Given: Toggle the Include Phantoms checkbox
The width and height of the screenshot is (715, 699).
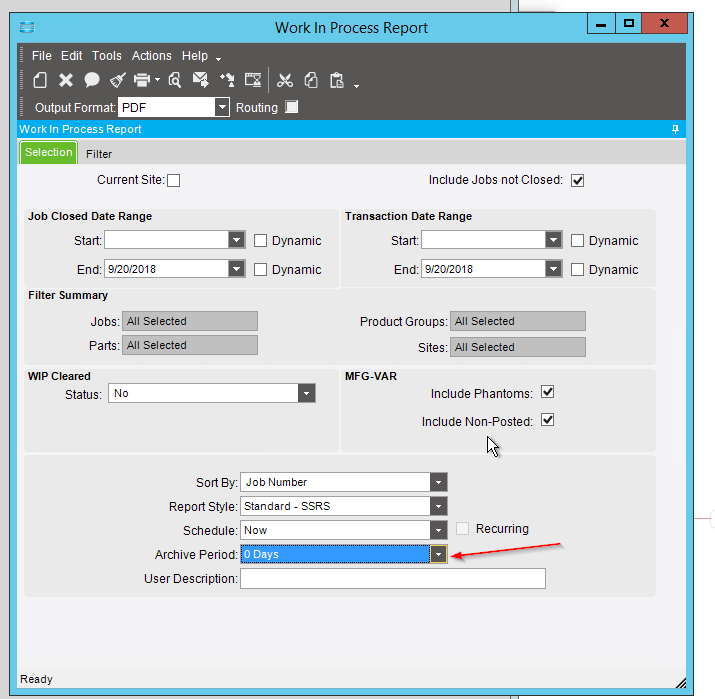Looking at the screenshot, I should click(547, 392).
